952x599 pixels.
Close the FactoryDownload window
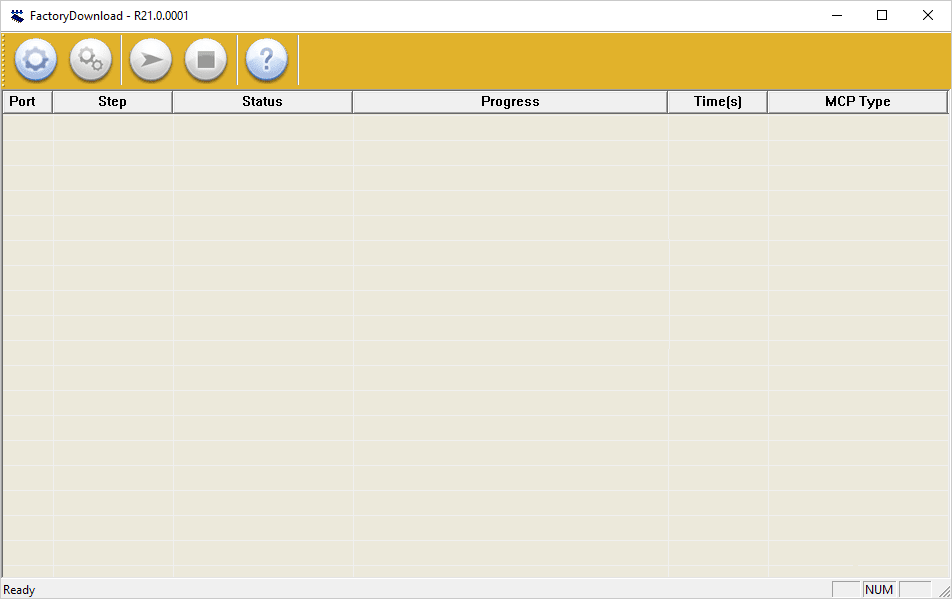928,16
